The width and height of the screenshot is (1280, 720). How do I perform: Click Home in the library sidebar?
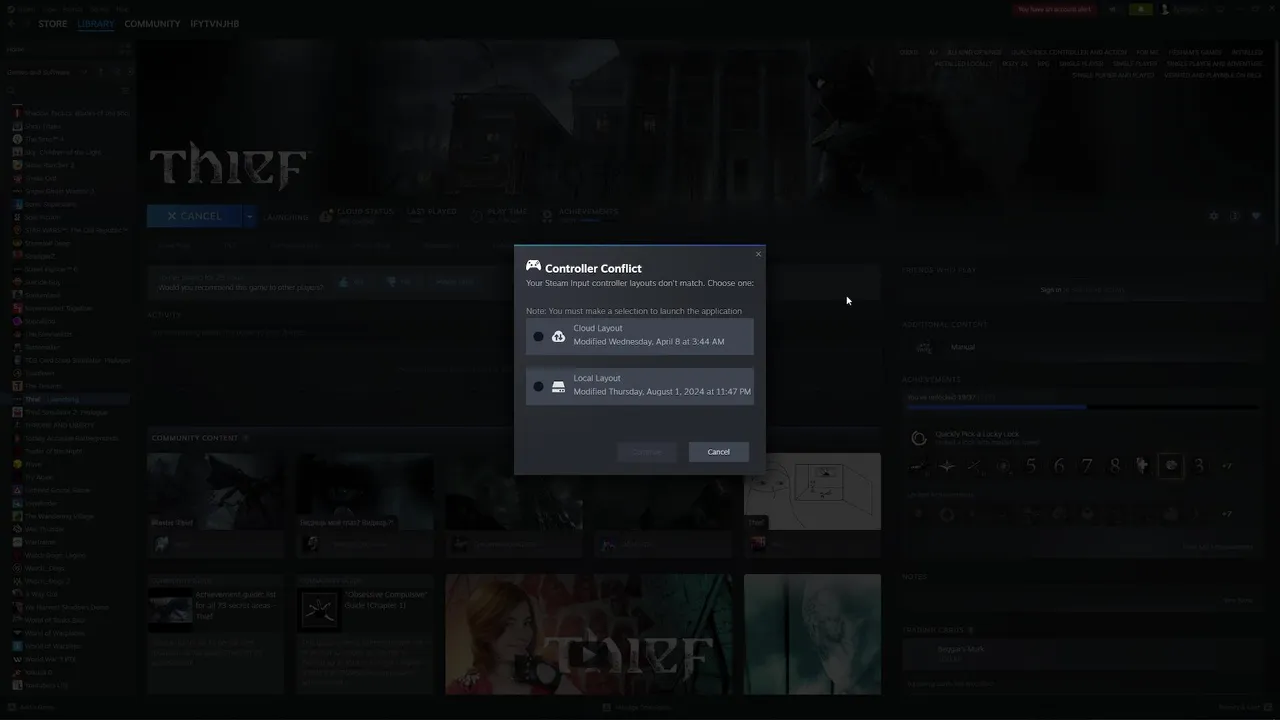point(15,49)
